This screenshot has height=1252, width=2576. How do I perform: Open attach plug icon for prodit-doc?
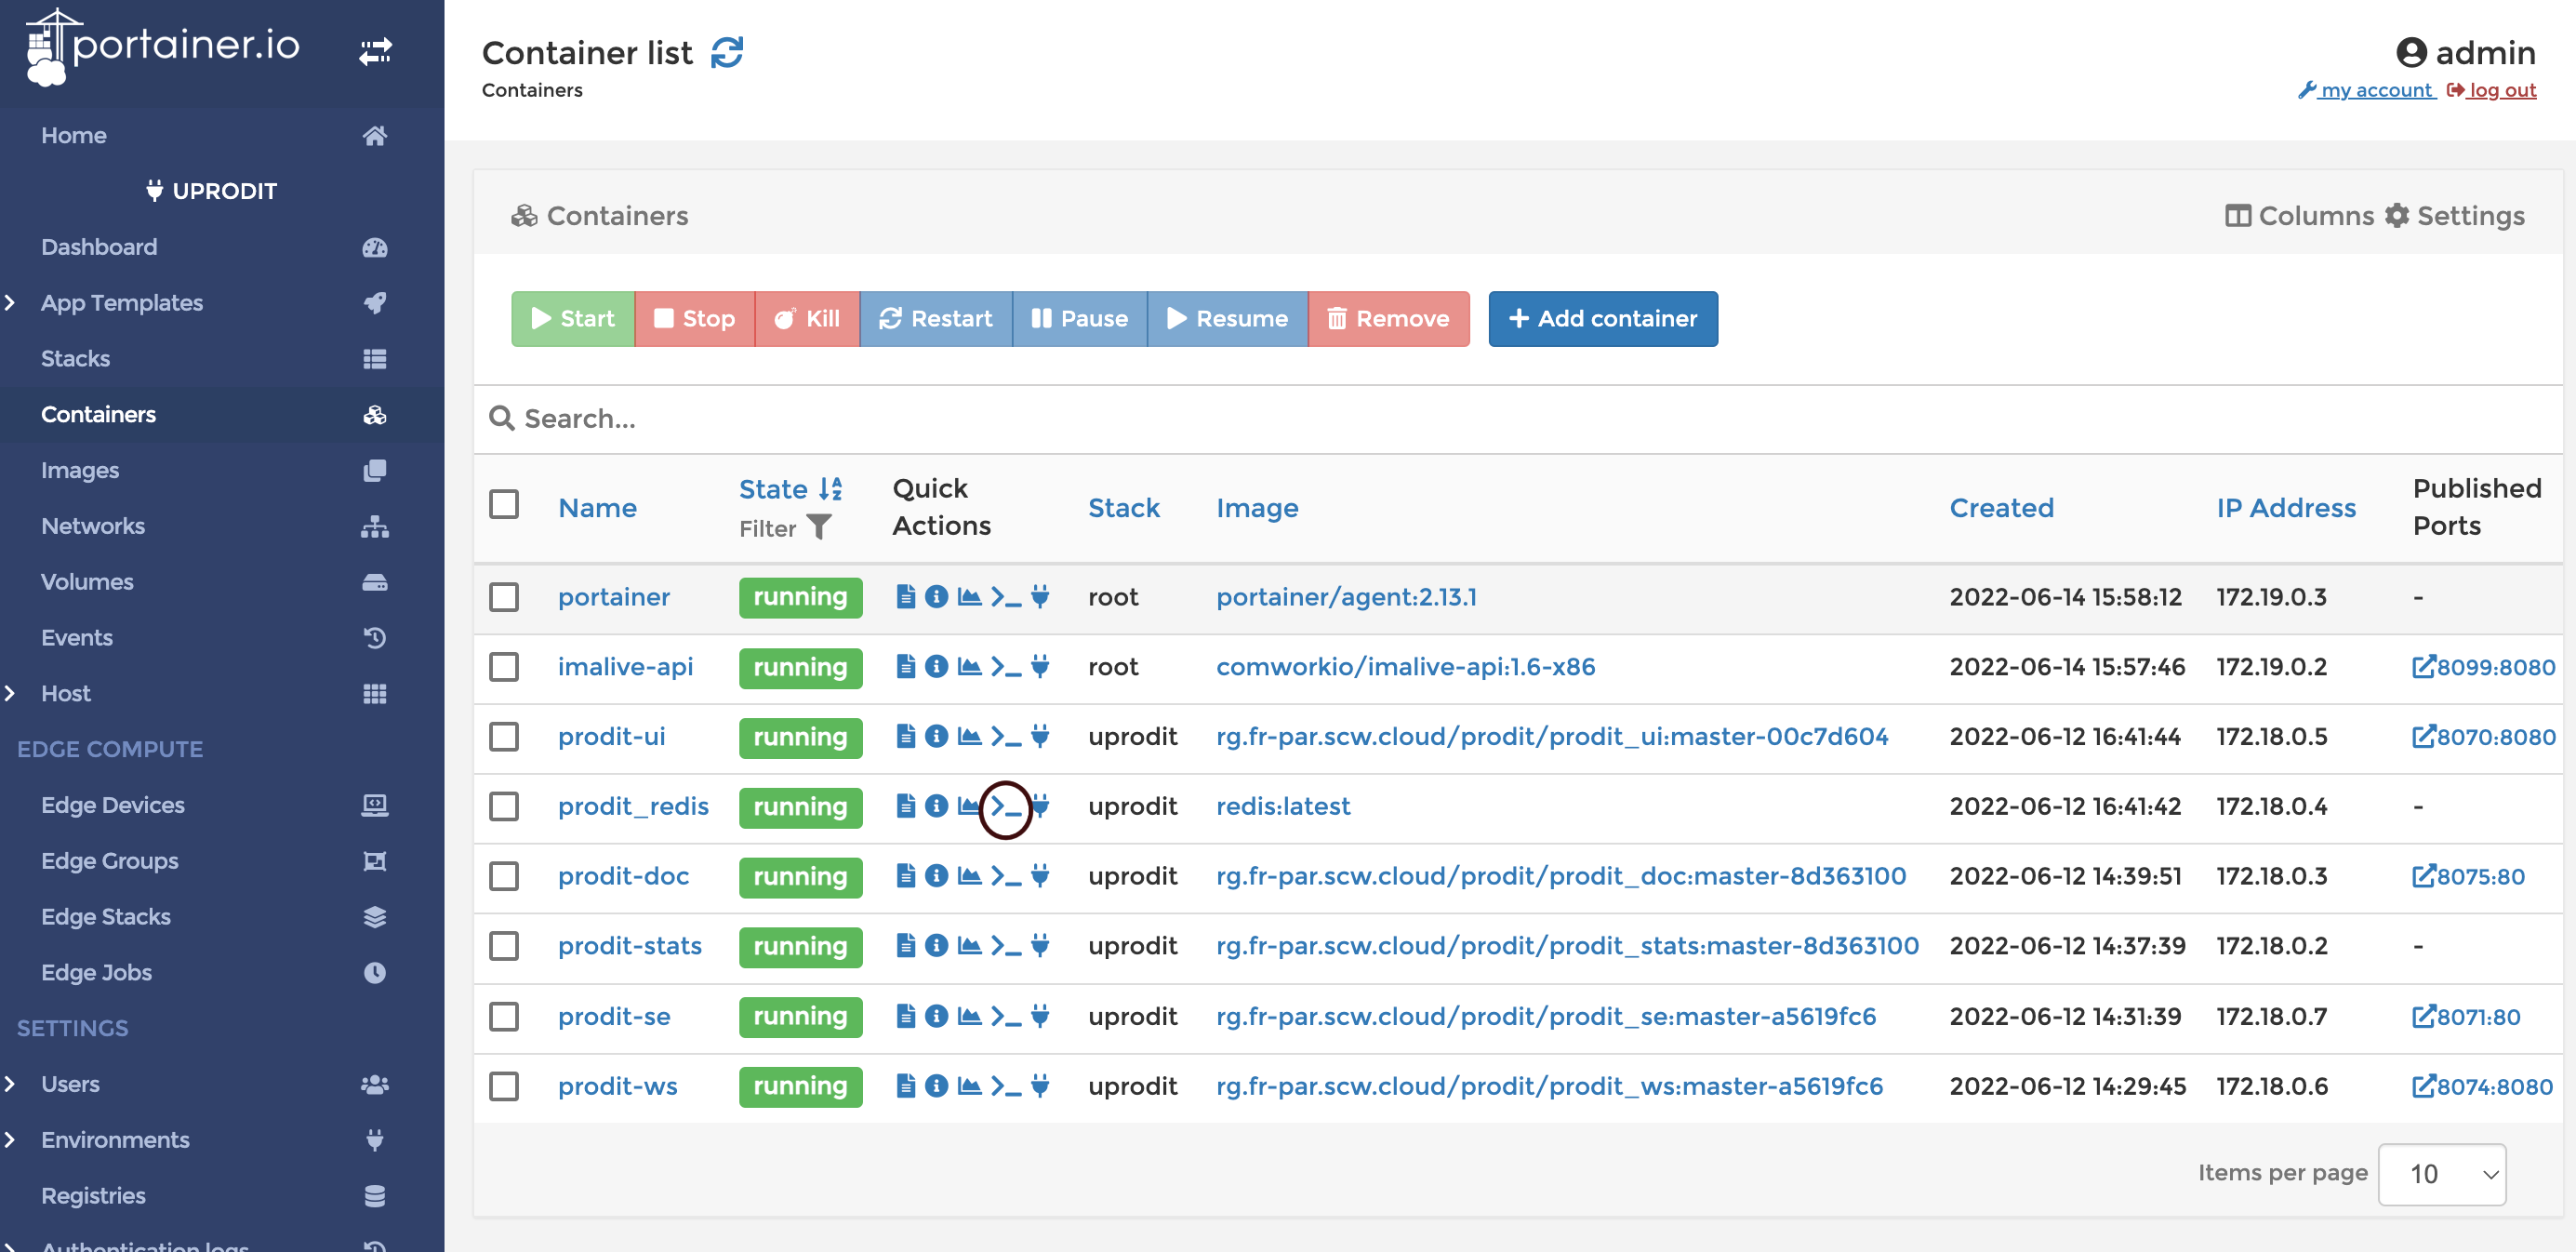click(1040, 876)
